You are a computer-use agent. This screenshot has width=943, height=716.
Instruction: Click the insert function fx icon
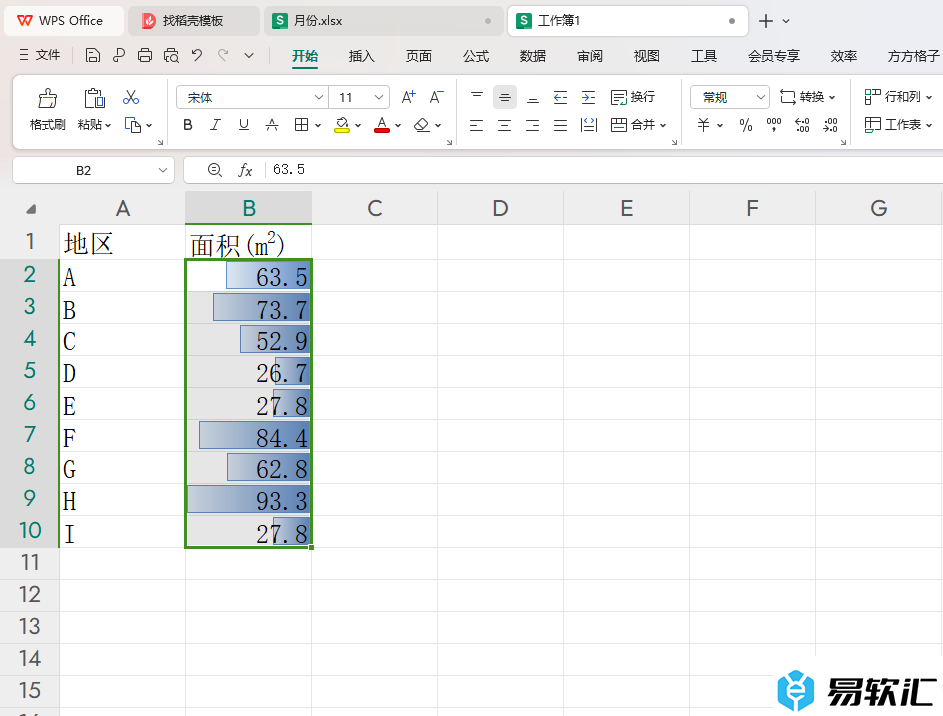[245, 170]
